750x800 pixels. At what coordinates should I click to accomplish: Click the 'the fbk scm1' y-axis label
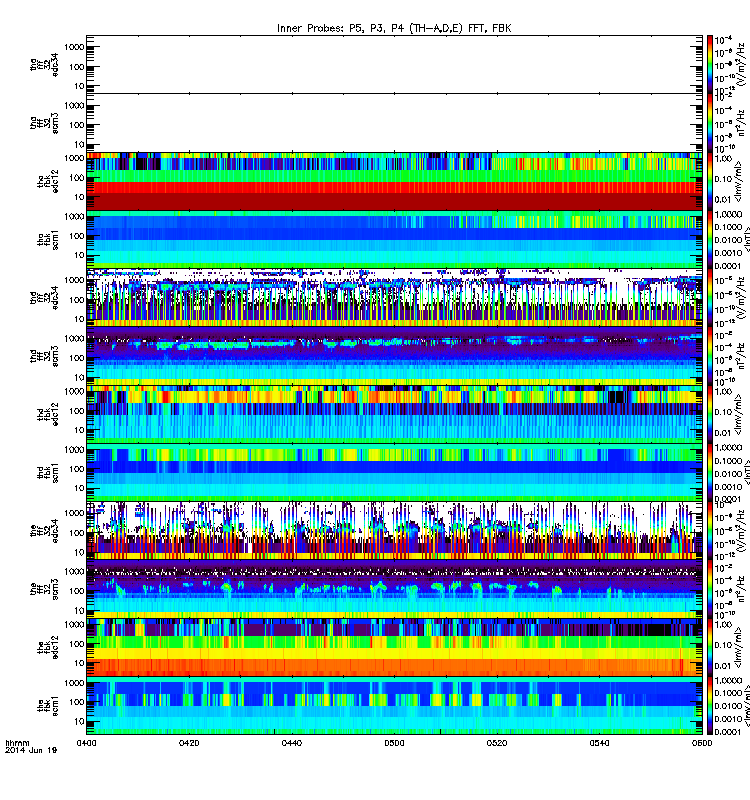(48, 705)
